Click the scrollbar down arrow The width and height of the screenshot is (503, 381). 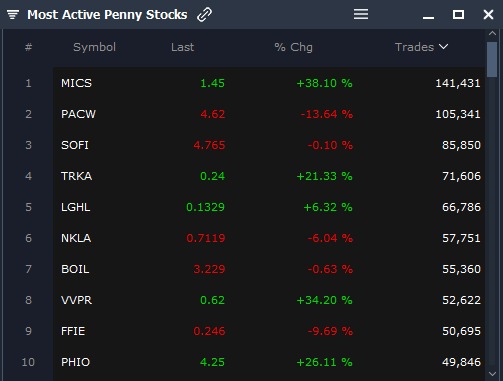click(x=492, y=374)
